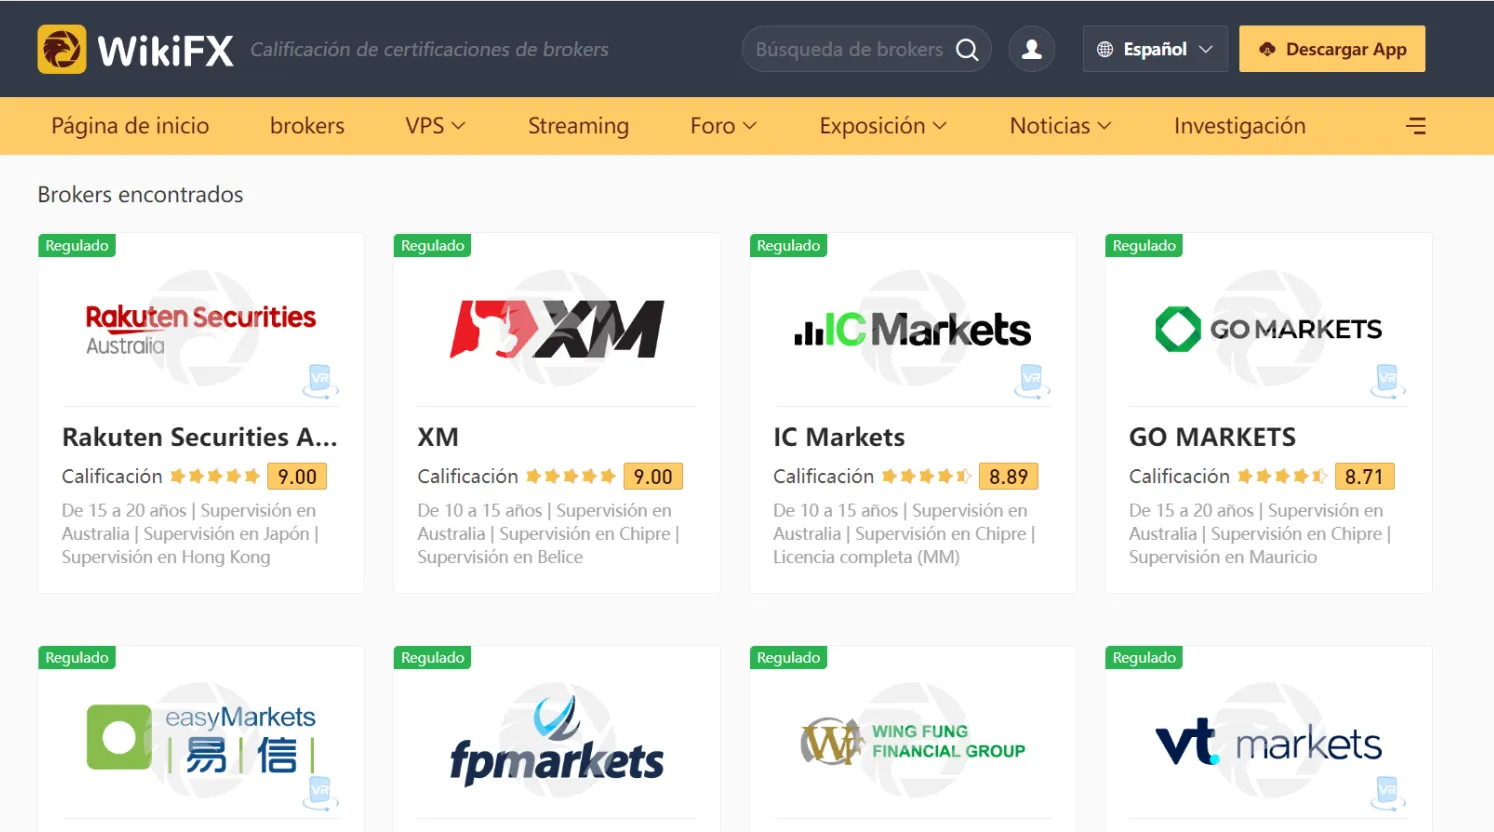
Task: Click the Rakuten Securities Australia logo
Action: pyautogui.click(x=201, y=330)
